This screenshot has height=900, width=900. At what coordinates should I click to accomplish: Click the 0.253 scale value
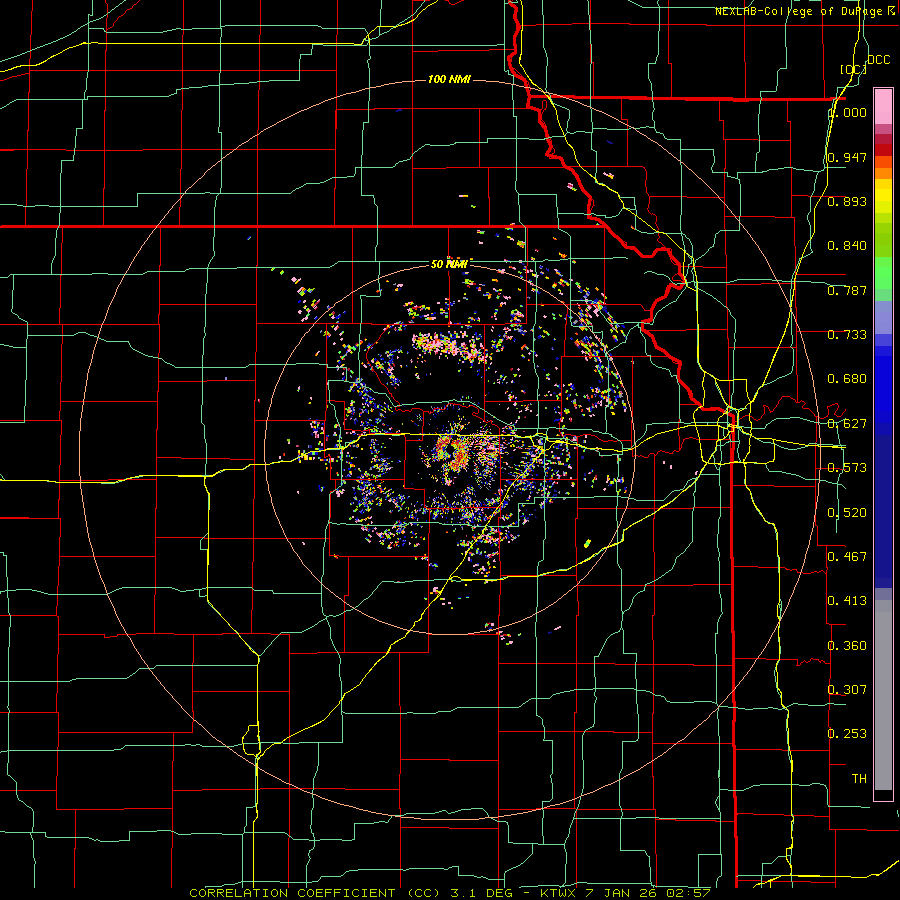[847, 734]
